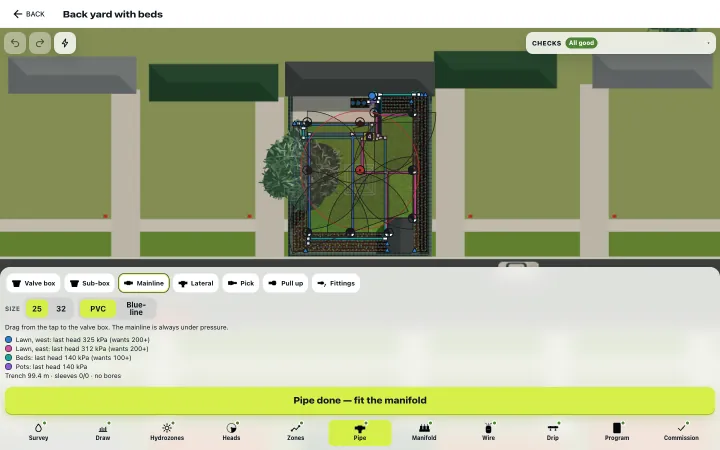Switch pipe material to Blue-line
The image size is (720, 450).
tap(136, 309)
